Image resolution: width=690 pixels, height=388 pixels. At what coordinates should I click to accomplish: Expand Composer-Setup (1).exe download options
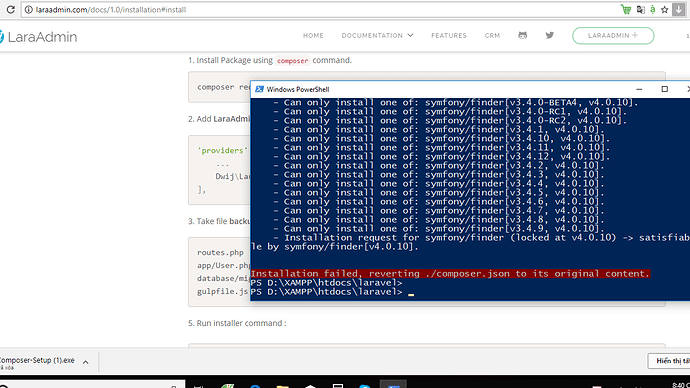tap(86, 362)
